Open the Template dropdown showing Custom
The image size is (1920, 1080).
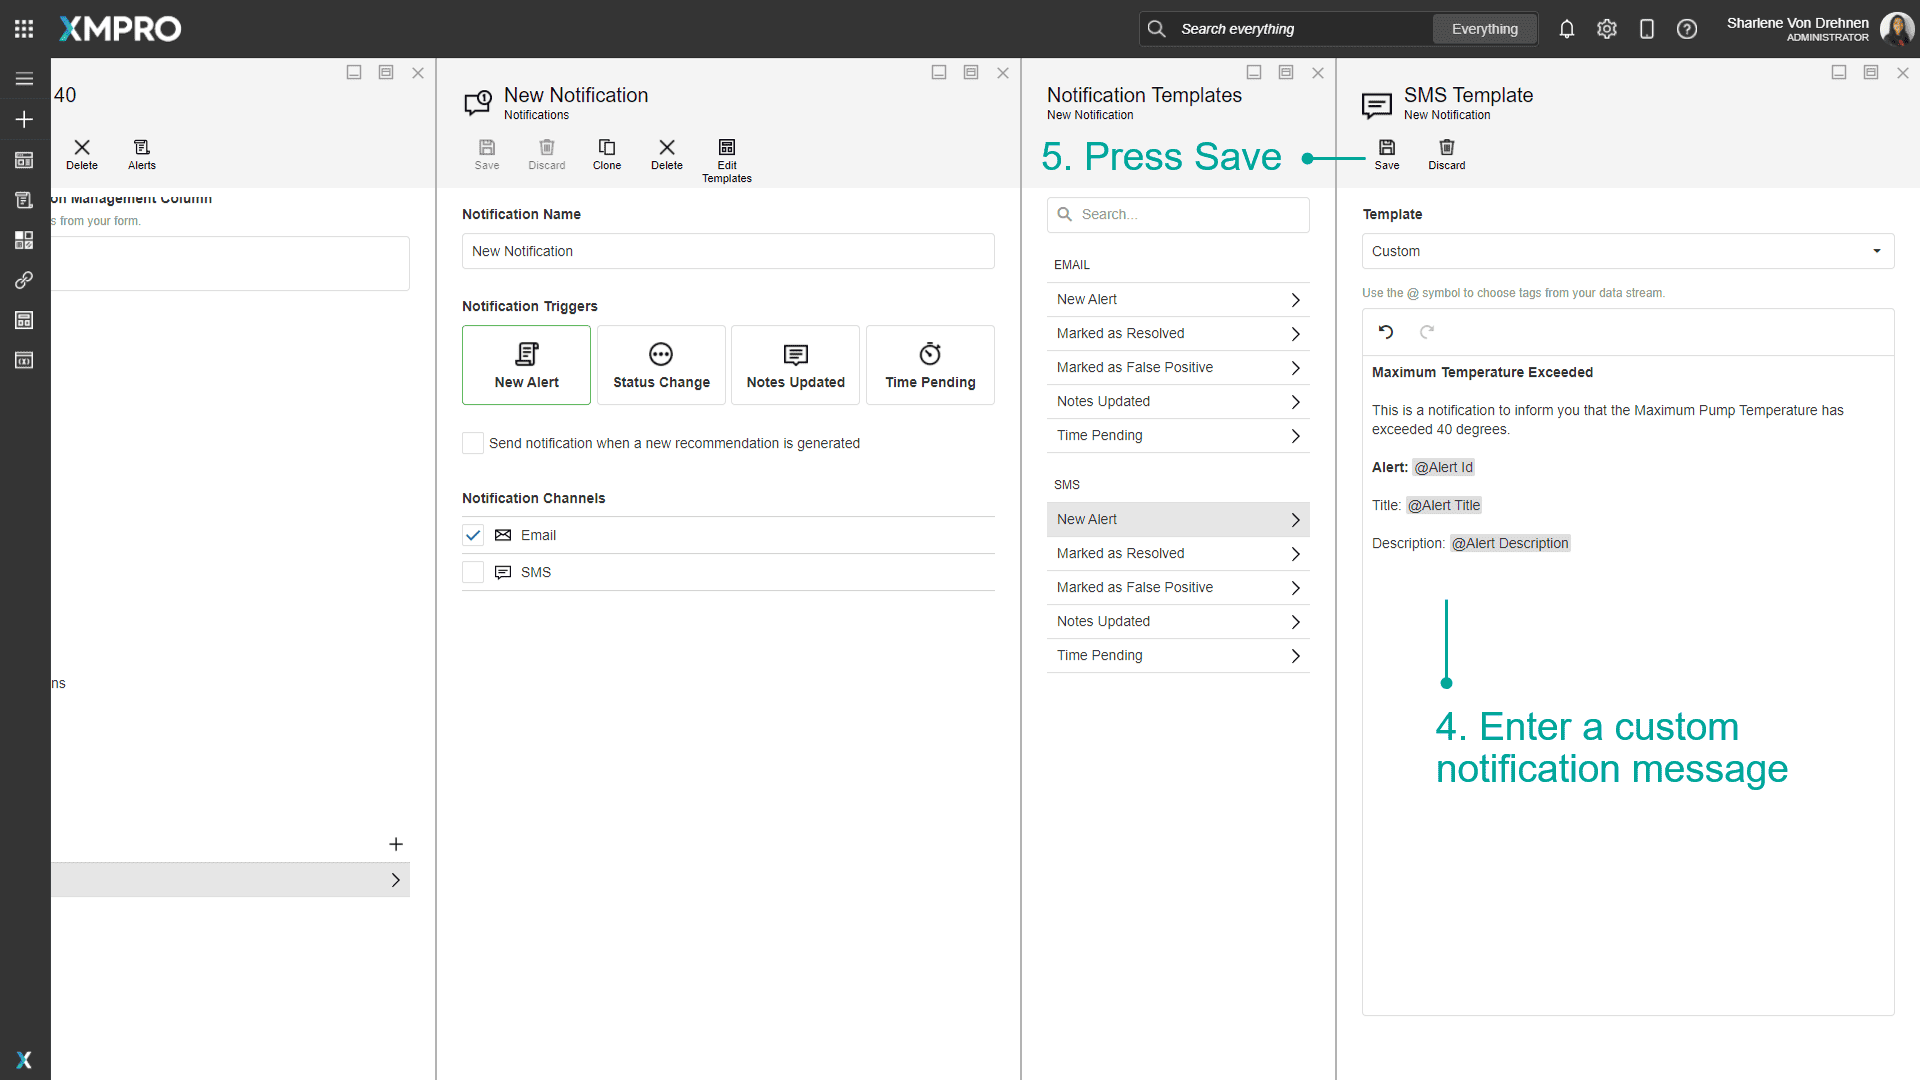coord(1627,251)
